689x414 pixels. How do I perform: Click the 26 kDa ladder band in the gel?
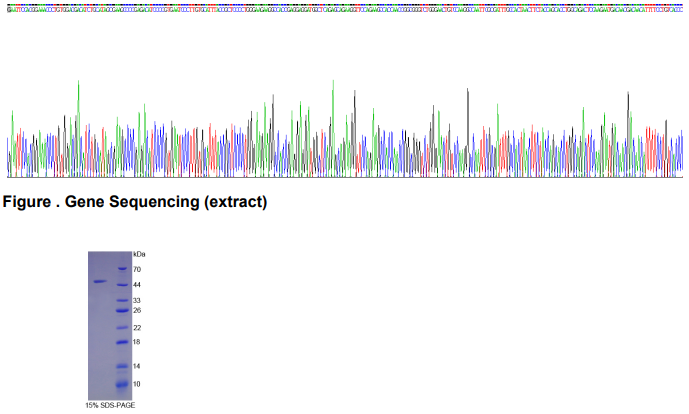121,311
